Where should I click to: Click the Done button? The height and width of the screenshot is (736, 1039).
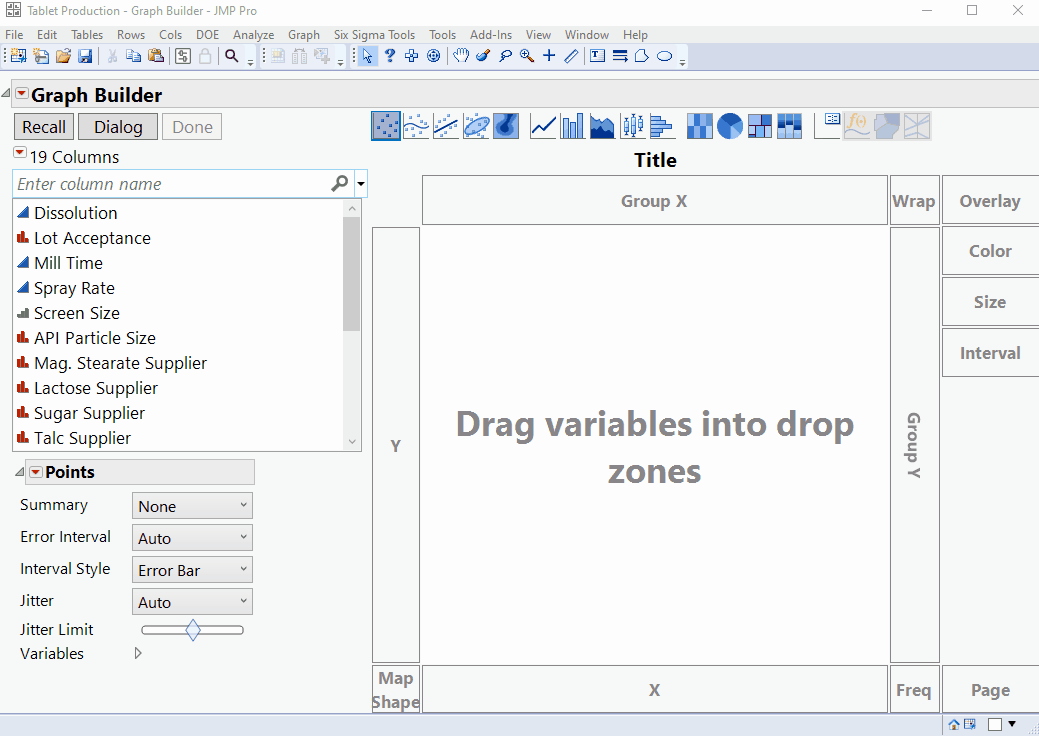pyautogui.click(x=191, y=127)
